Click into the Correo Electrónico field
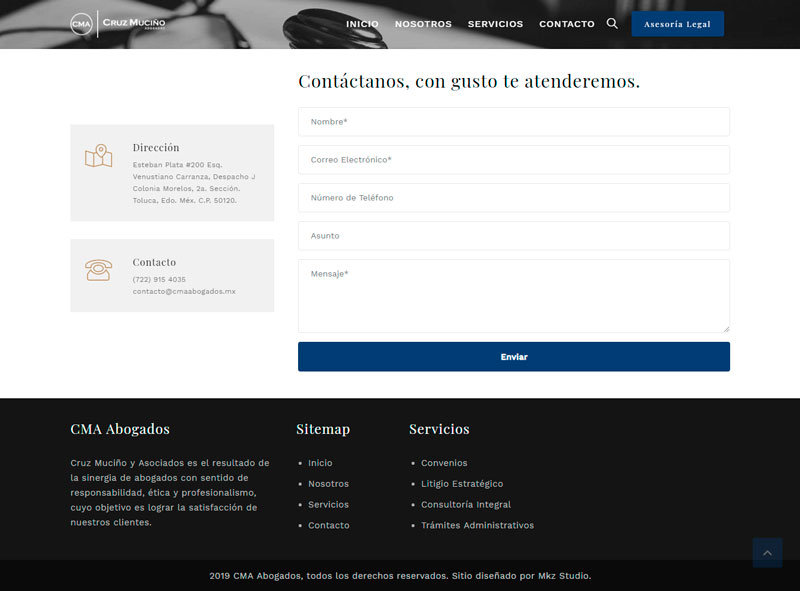Viewport: 800px width, 591px height. (x=513, y=160)
